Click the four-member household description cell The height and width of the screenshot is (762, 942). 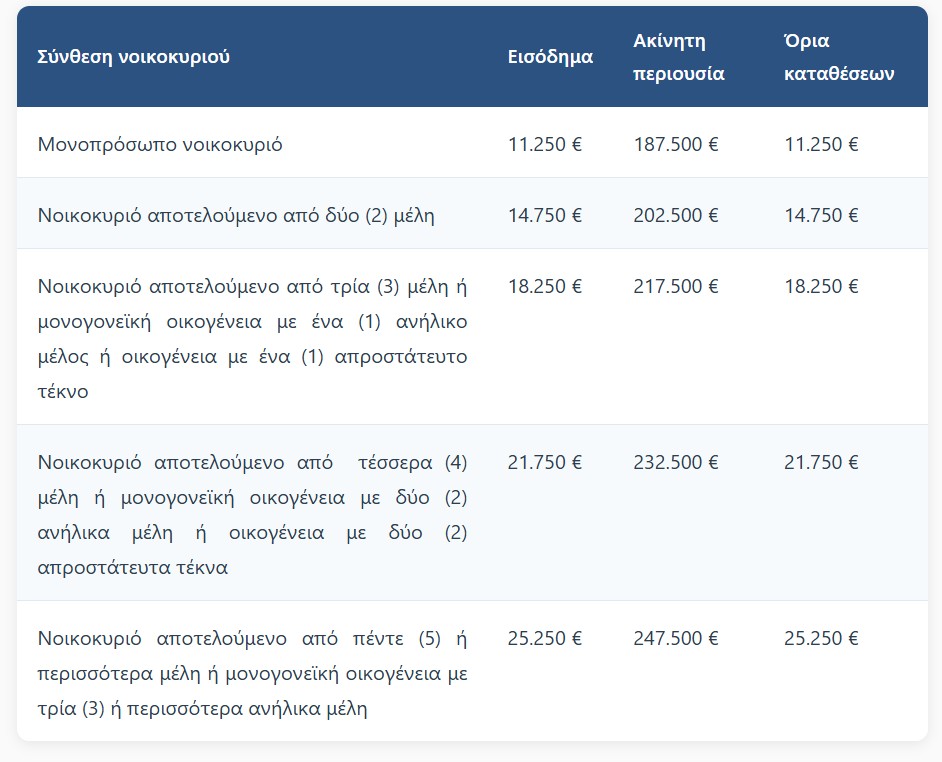(252, 514)
